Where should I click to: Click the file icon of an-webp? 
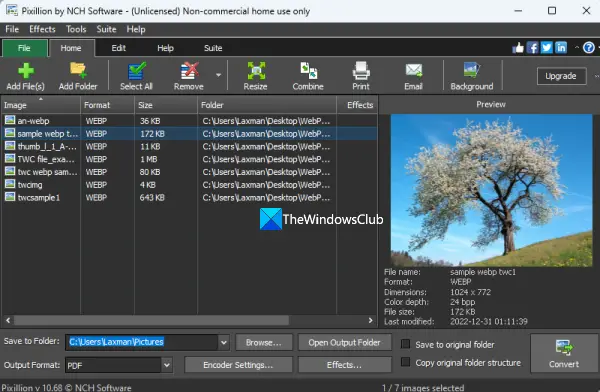[10, 121]
